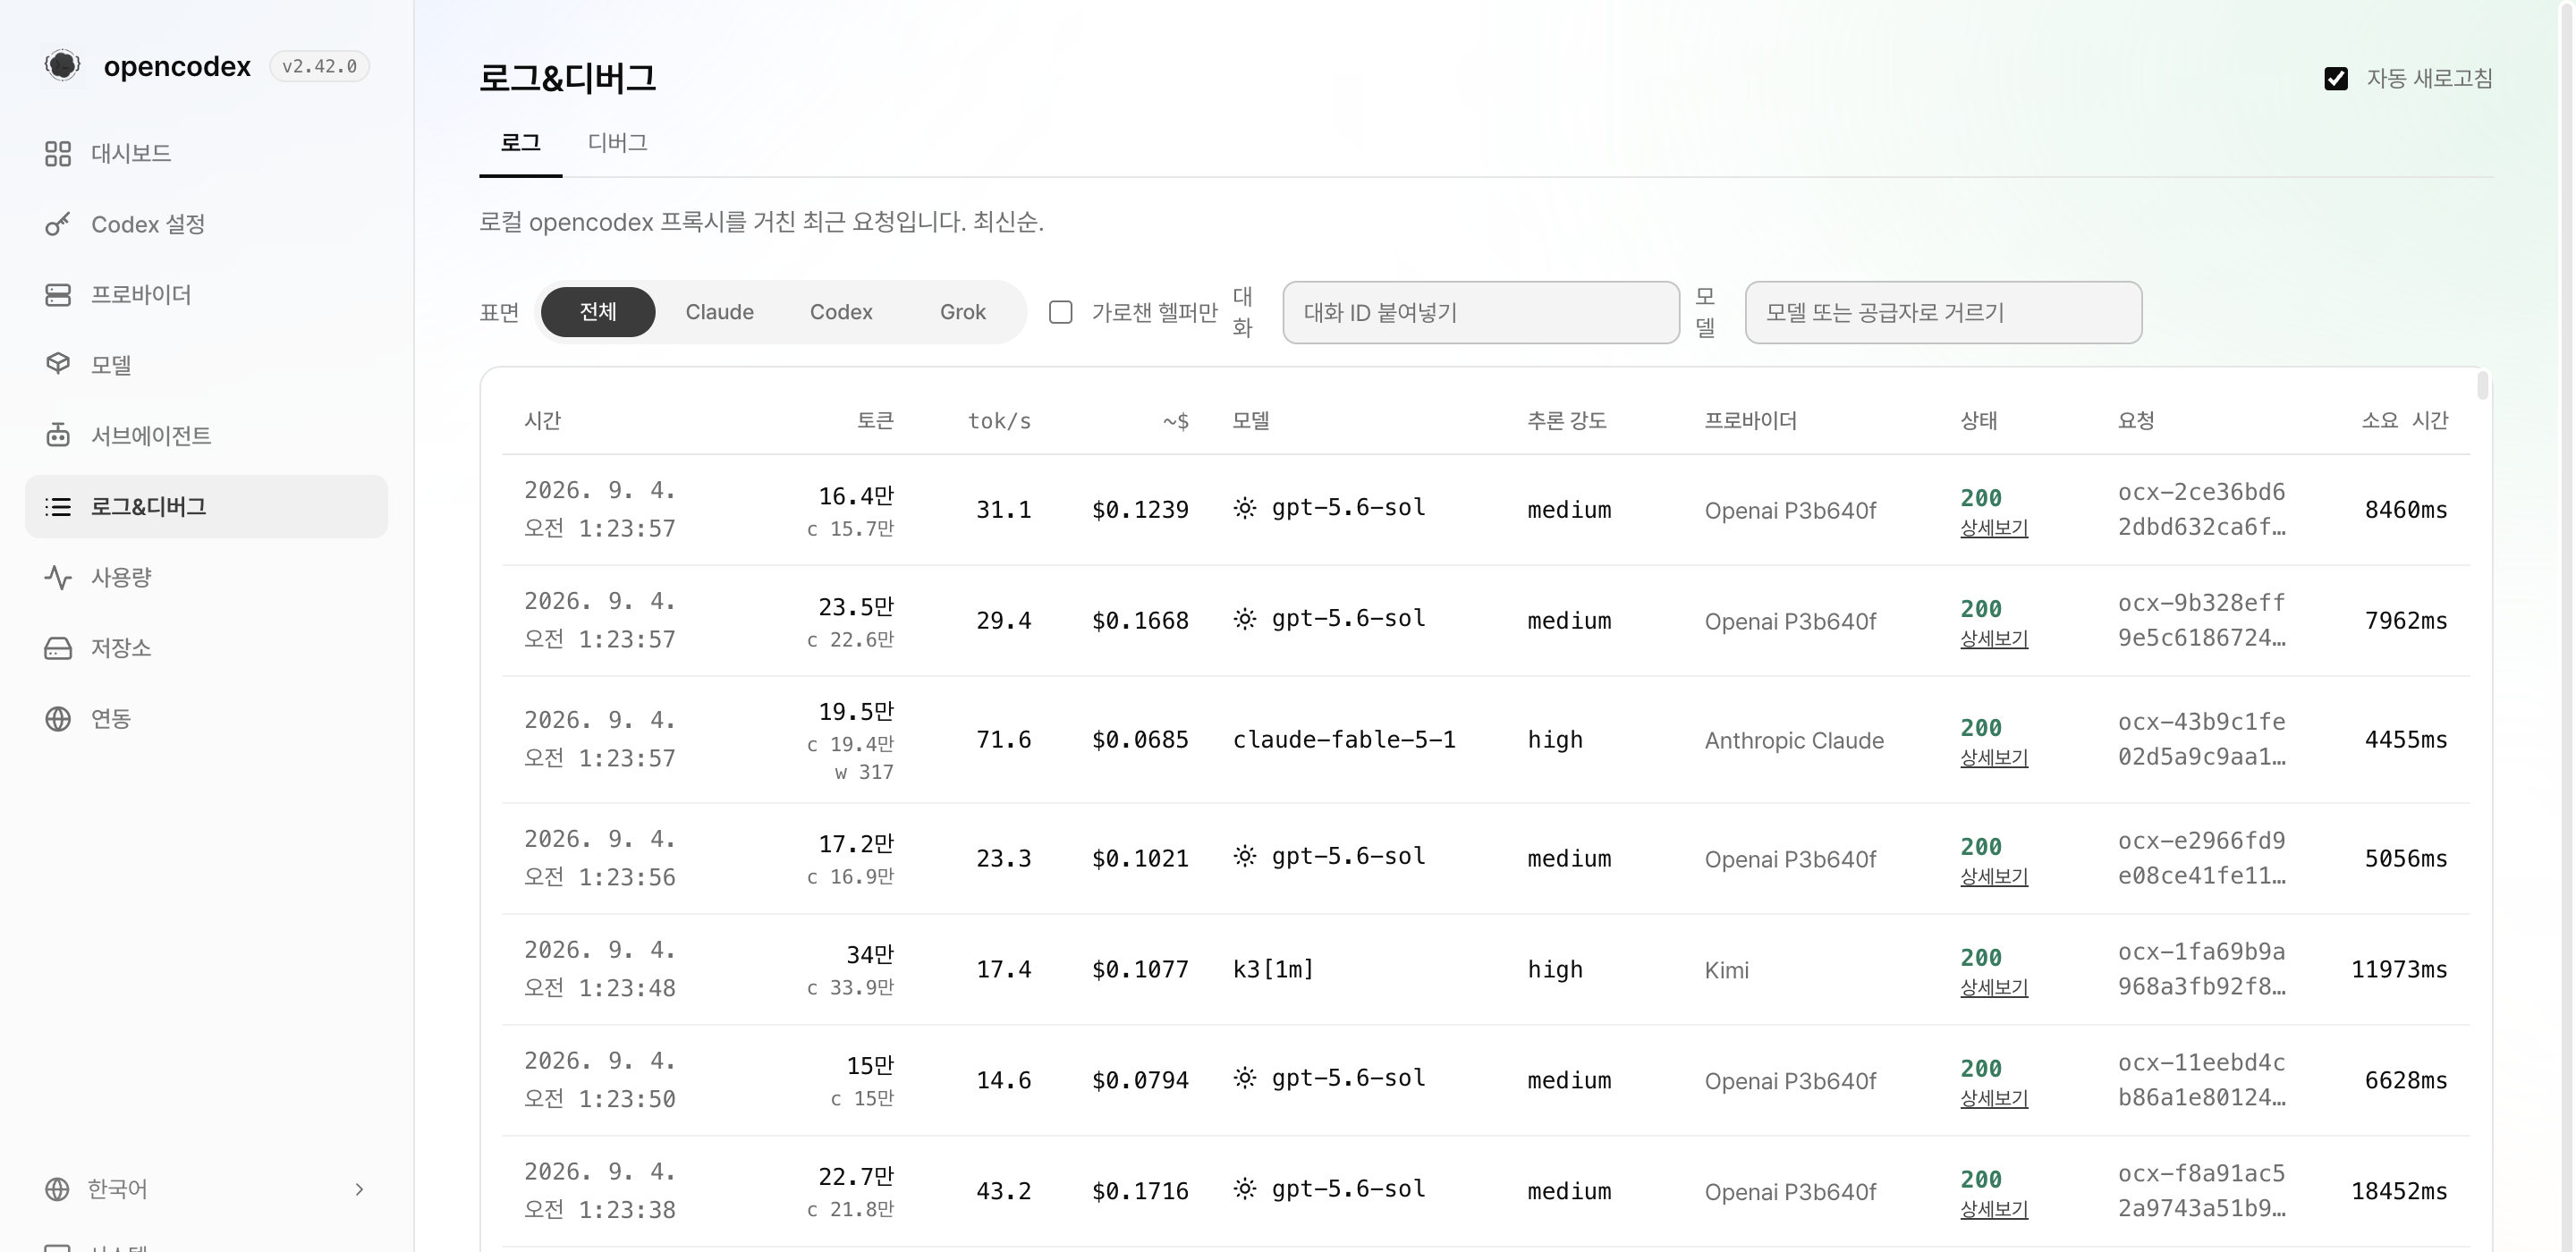
Task: Click the 서브에이전트 robot icon
Action: tap(58, 435)
